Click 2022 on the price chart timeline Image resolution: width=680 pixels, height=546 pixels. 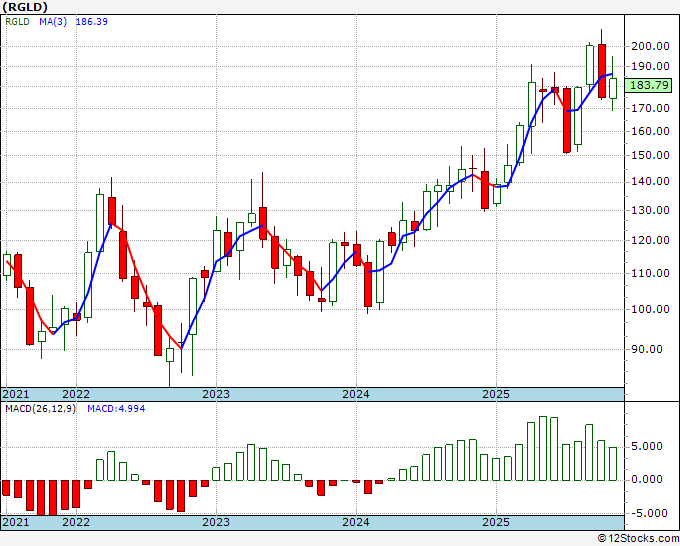(76, 394)
